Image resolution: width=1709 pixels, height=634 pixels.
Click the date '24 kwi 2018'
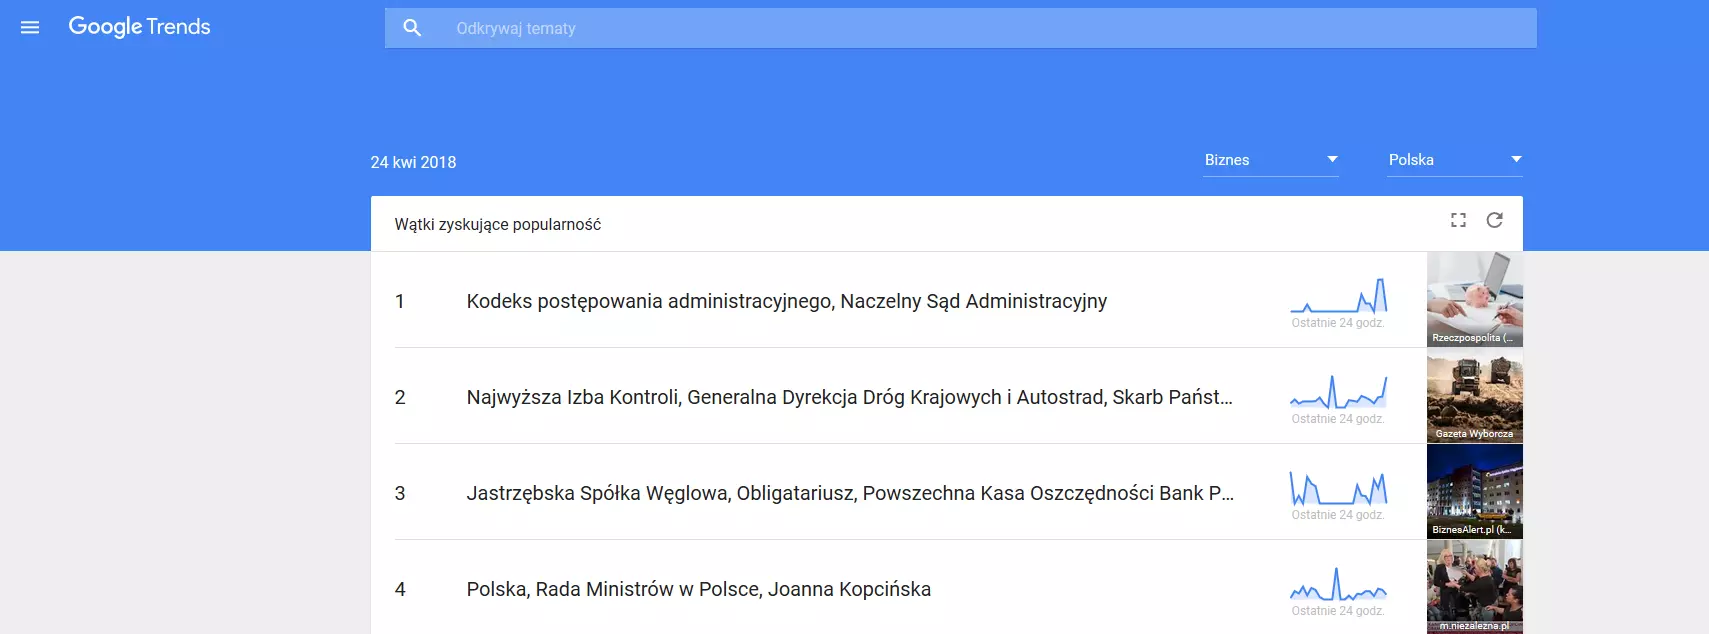[x=413, y=162]
